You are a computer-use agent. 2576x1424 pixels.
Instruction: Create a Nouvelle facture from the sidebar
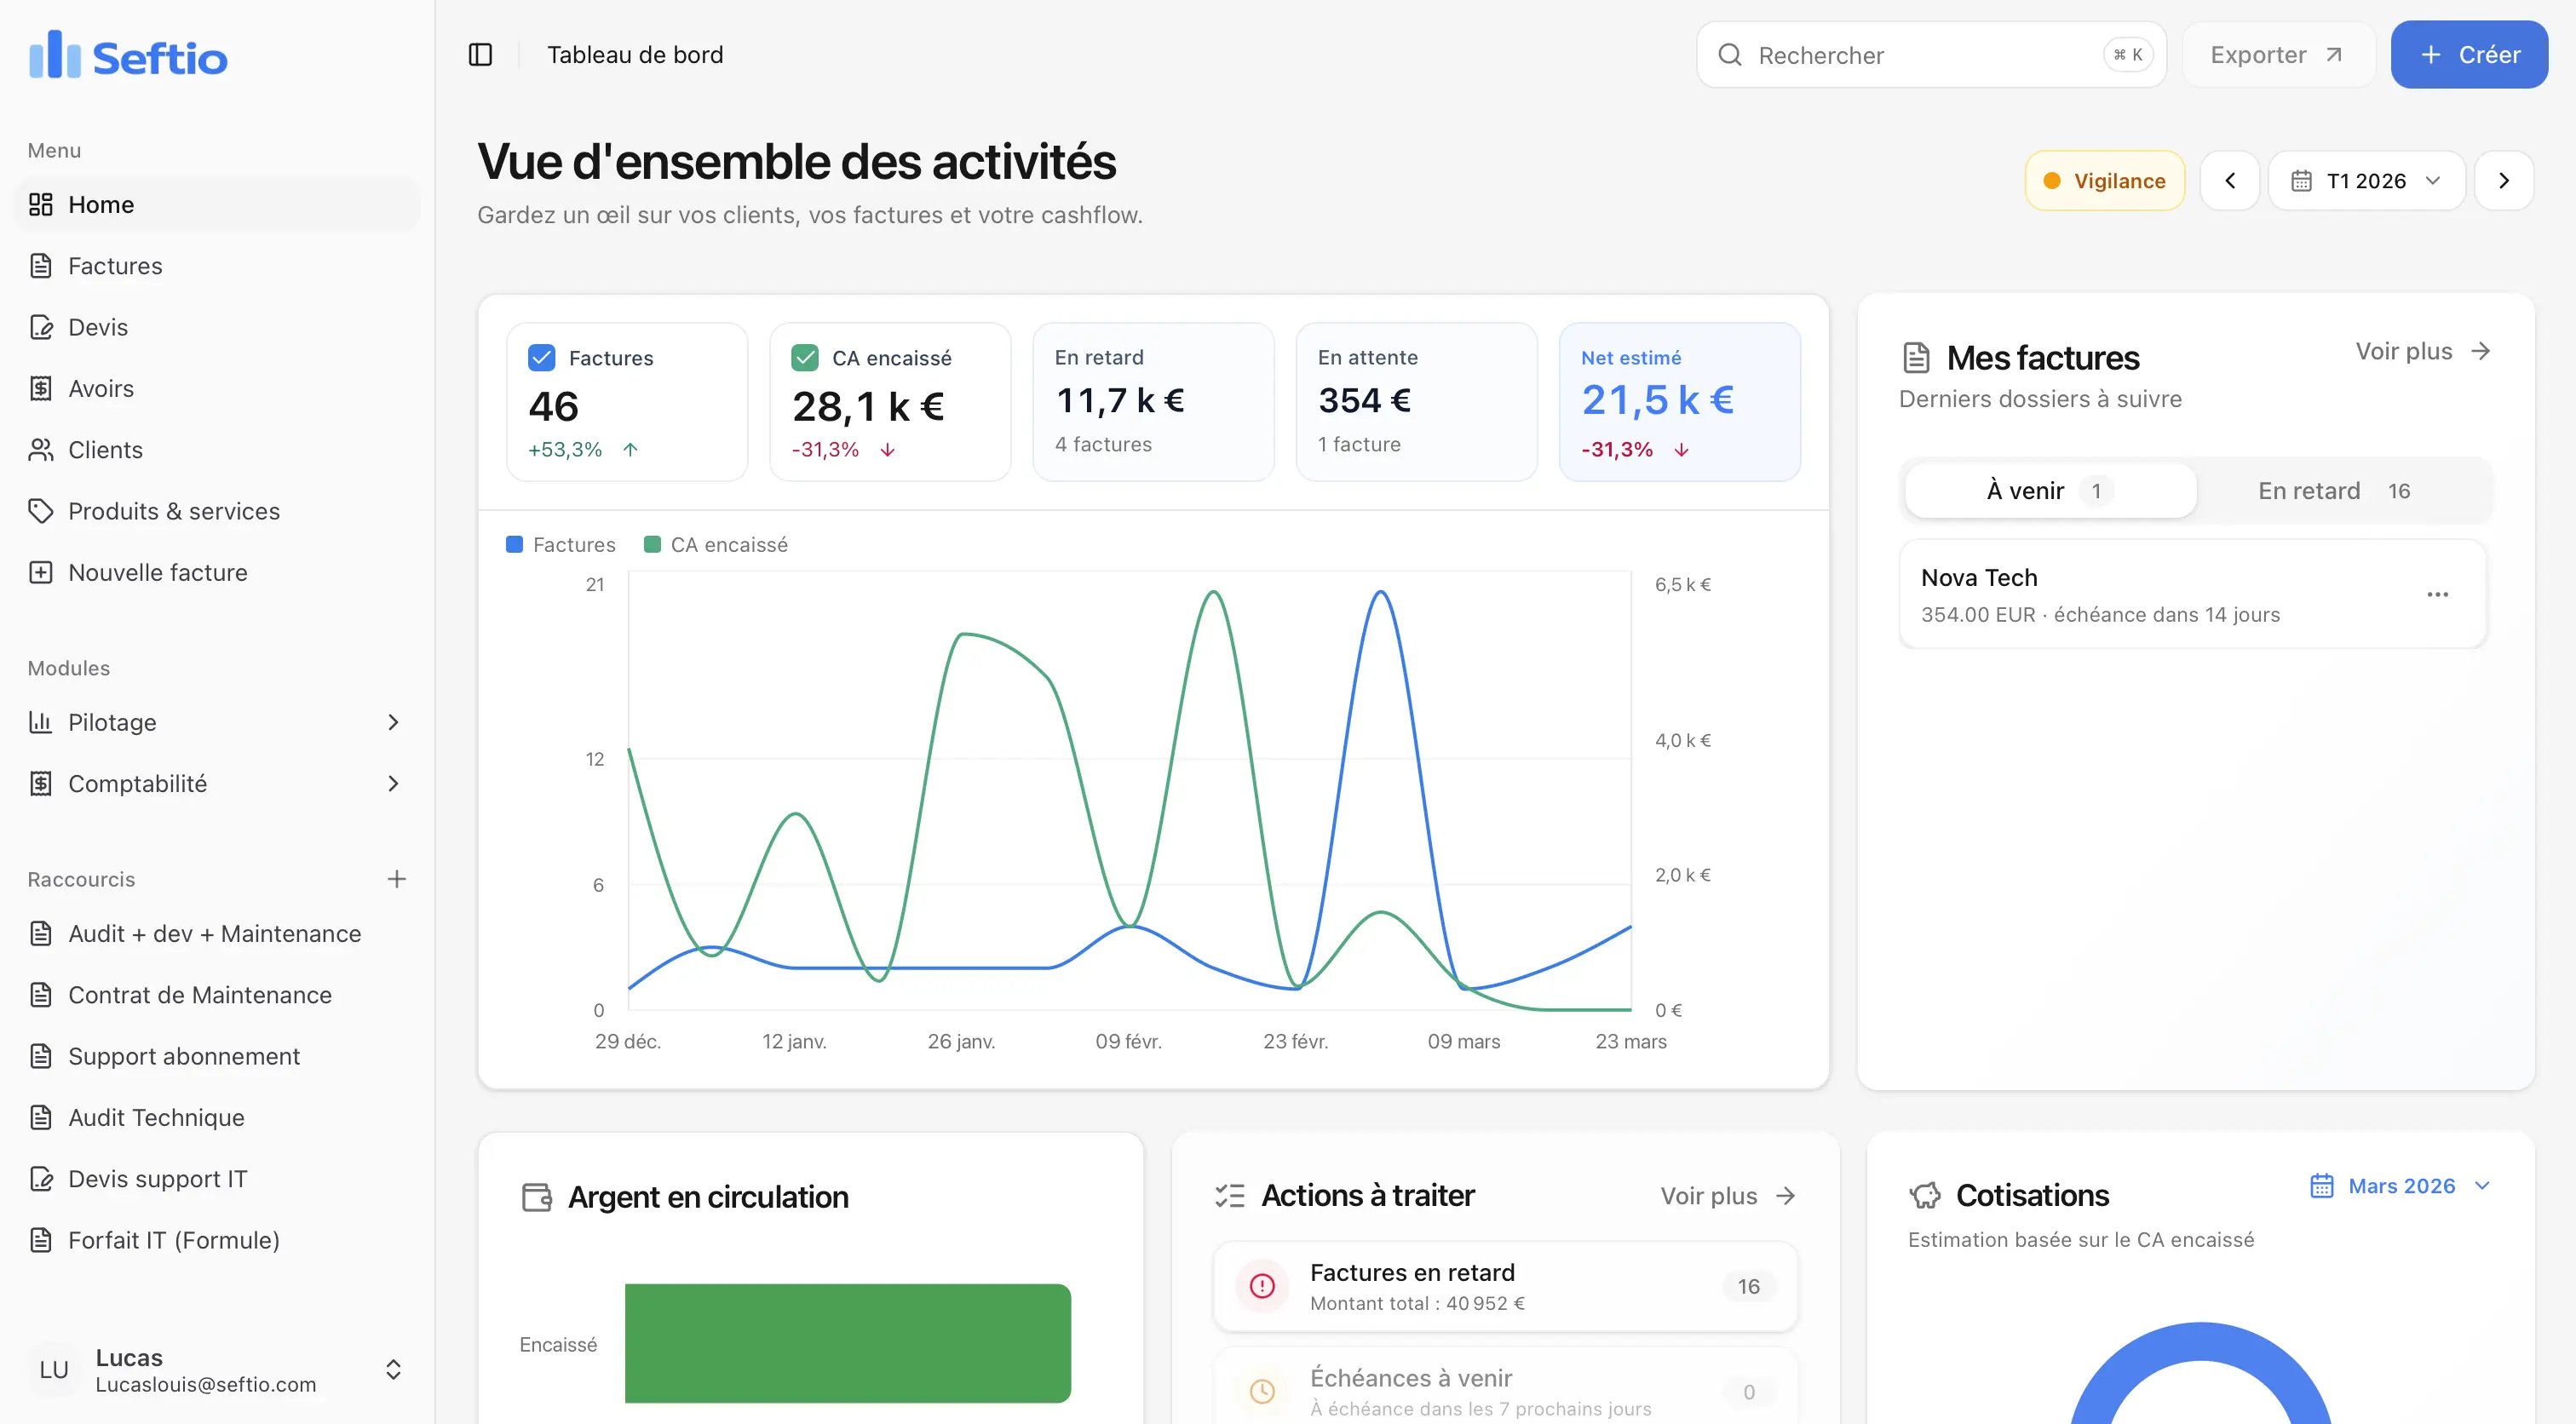coord(157,572)
